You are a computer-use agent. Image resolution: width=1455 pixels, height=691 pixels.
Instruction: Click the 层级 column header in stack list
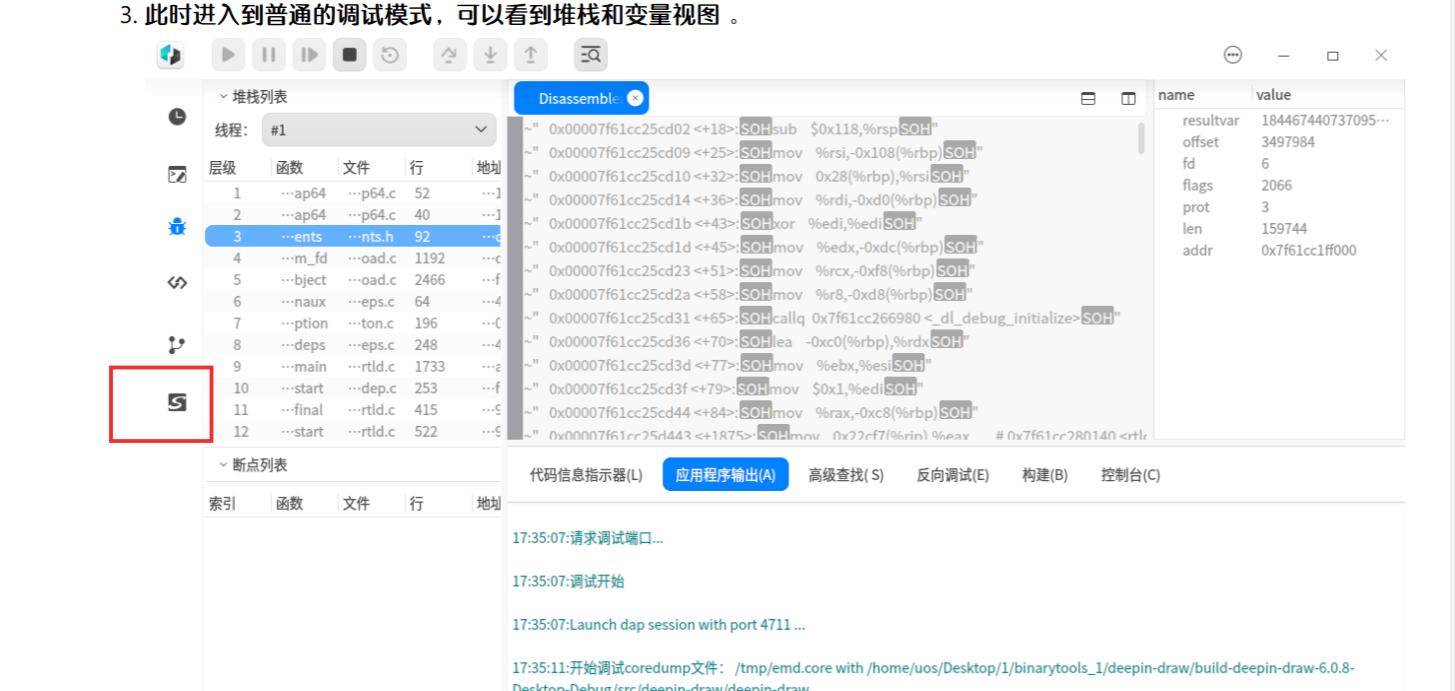[222, 168]
